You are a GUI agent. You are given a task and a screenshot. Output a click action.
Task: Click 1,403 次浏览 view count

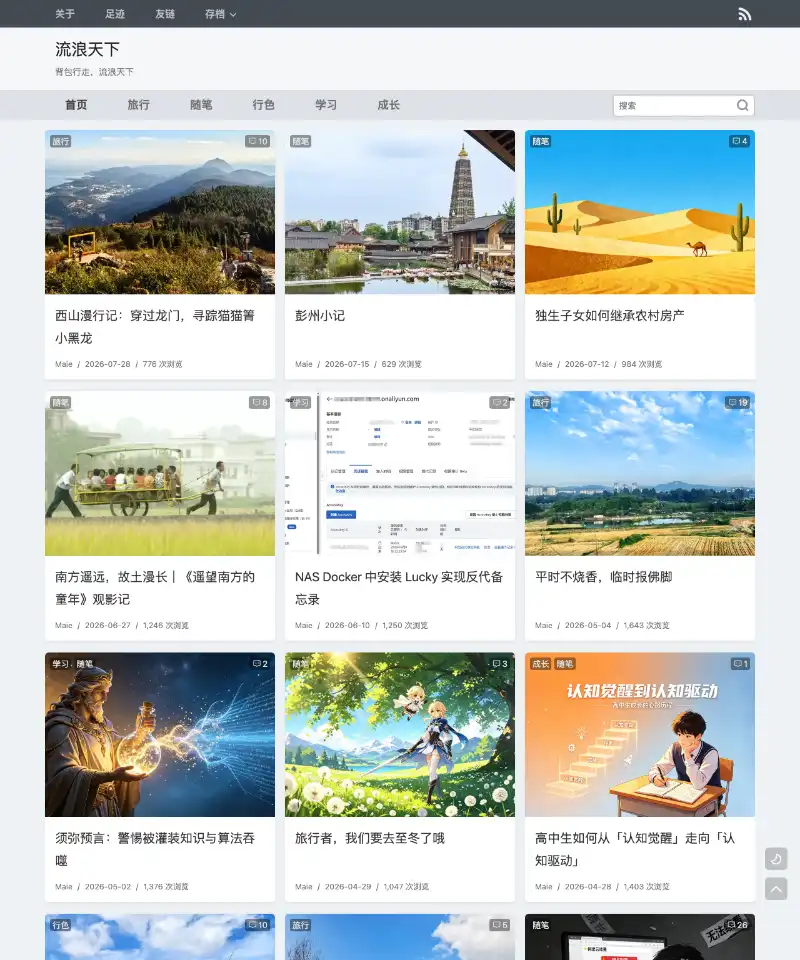pyautogui.click(x=646, y=887)
